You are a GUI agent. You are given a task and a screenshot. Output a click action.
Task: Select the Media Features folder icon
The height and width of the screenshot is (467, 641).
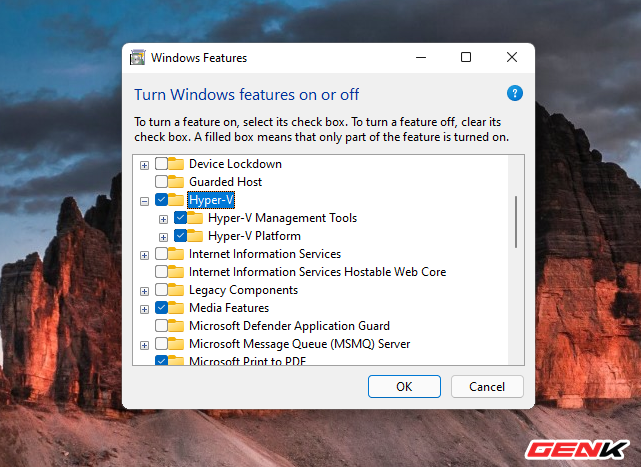(x=176, y=308)
